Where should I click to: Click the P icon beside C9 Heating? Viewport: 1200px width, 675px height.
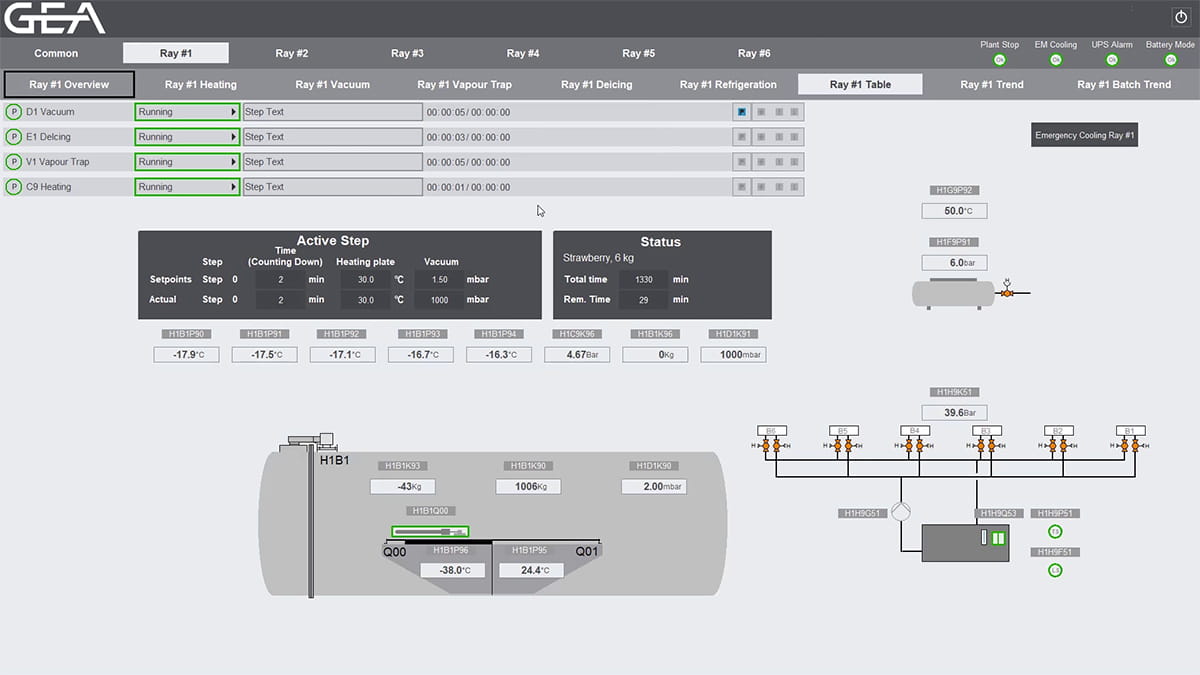point(14,187)
